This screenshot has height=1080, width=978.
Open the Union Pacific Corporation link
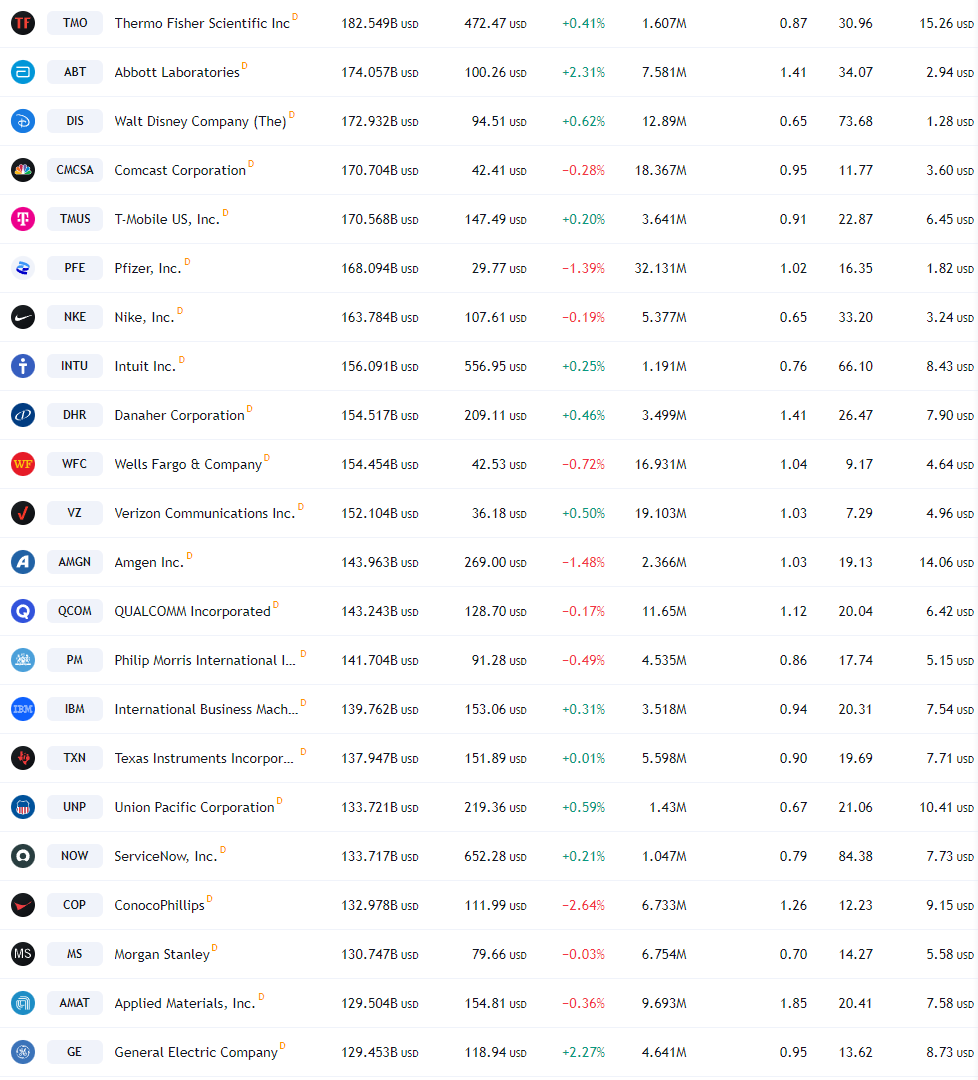pos(194,807)
